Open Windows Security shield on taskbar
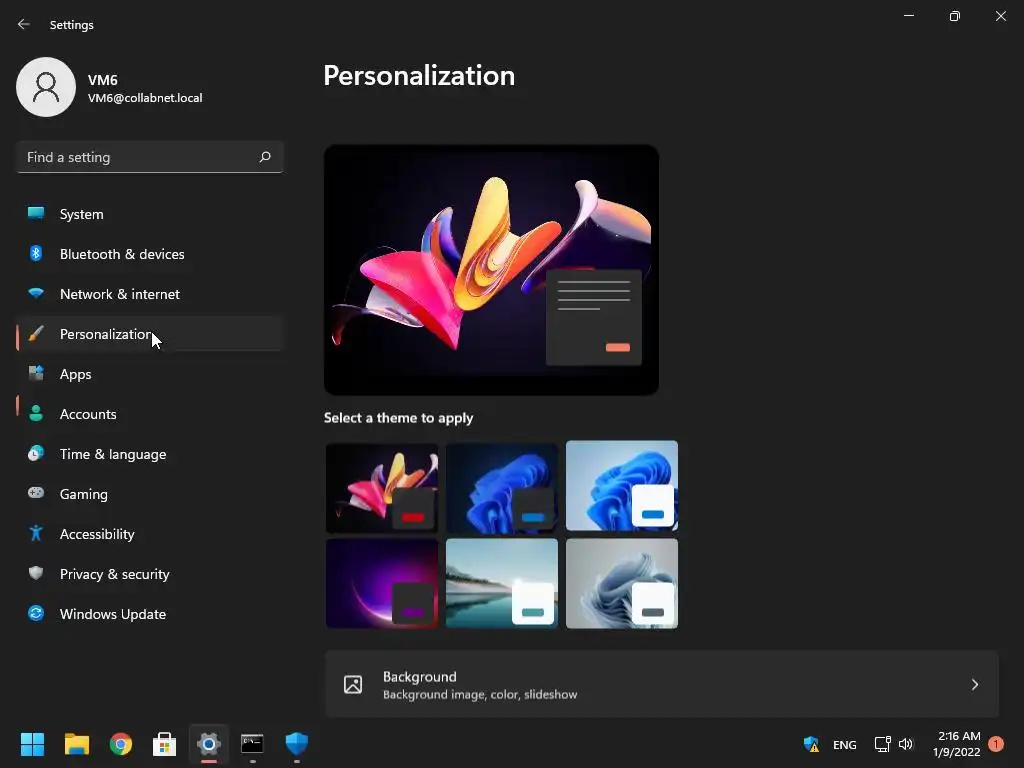1024x768 pixels. [x=296, y=744]
